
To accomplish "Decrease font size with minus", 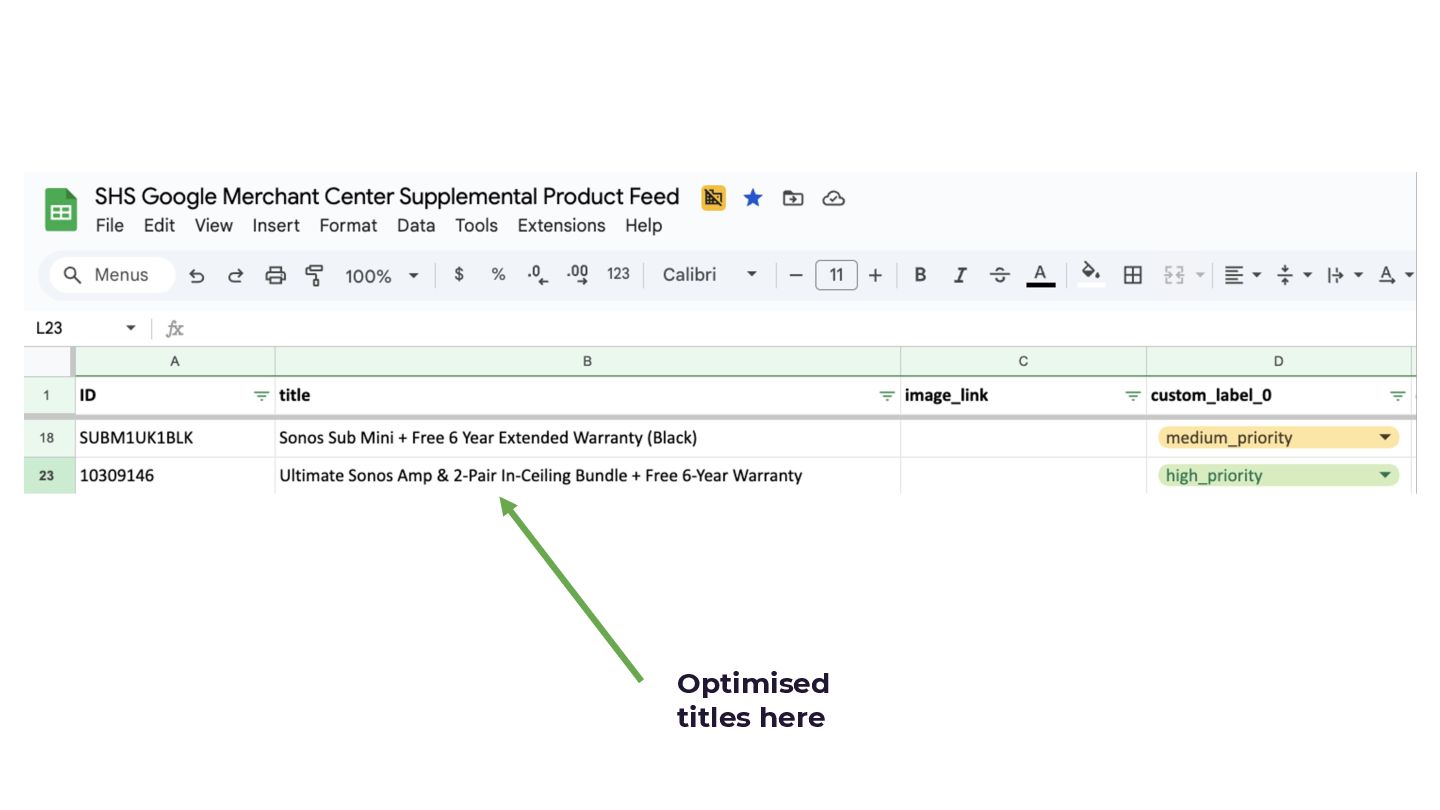I will [x=796, y=275].
